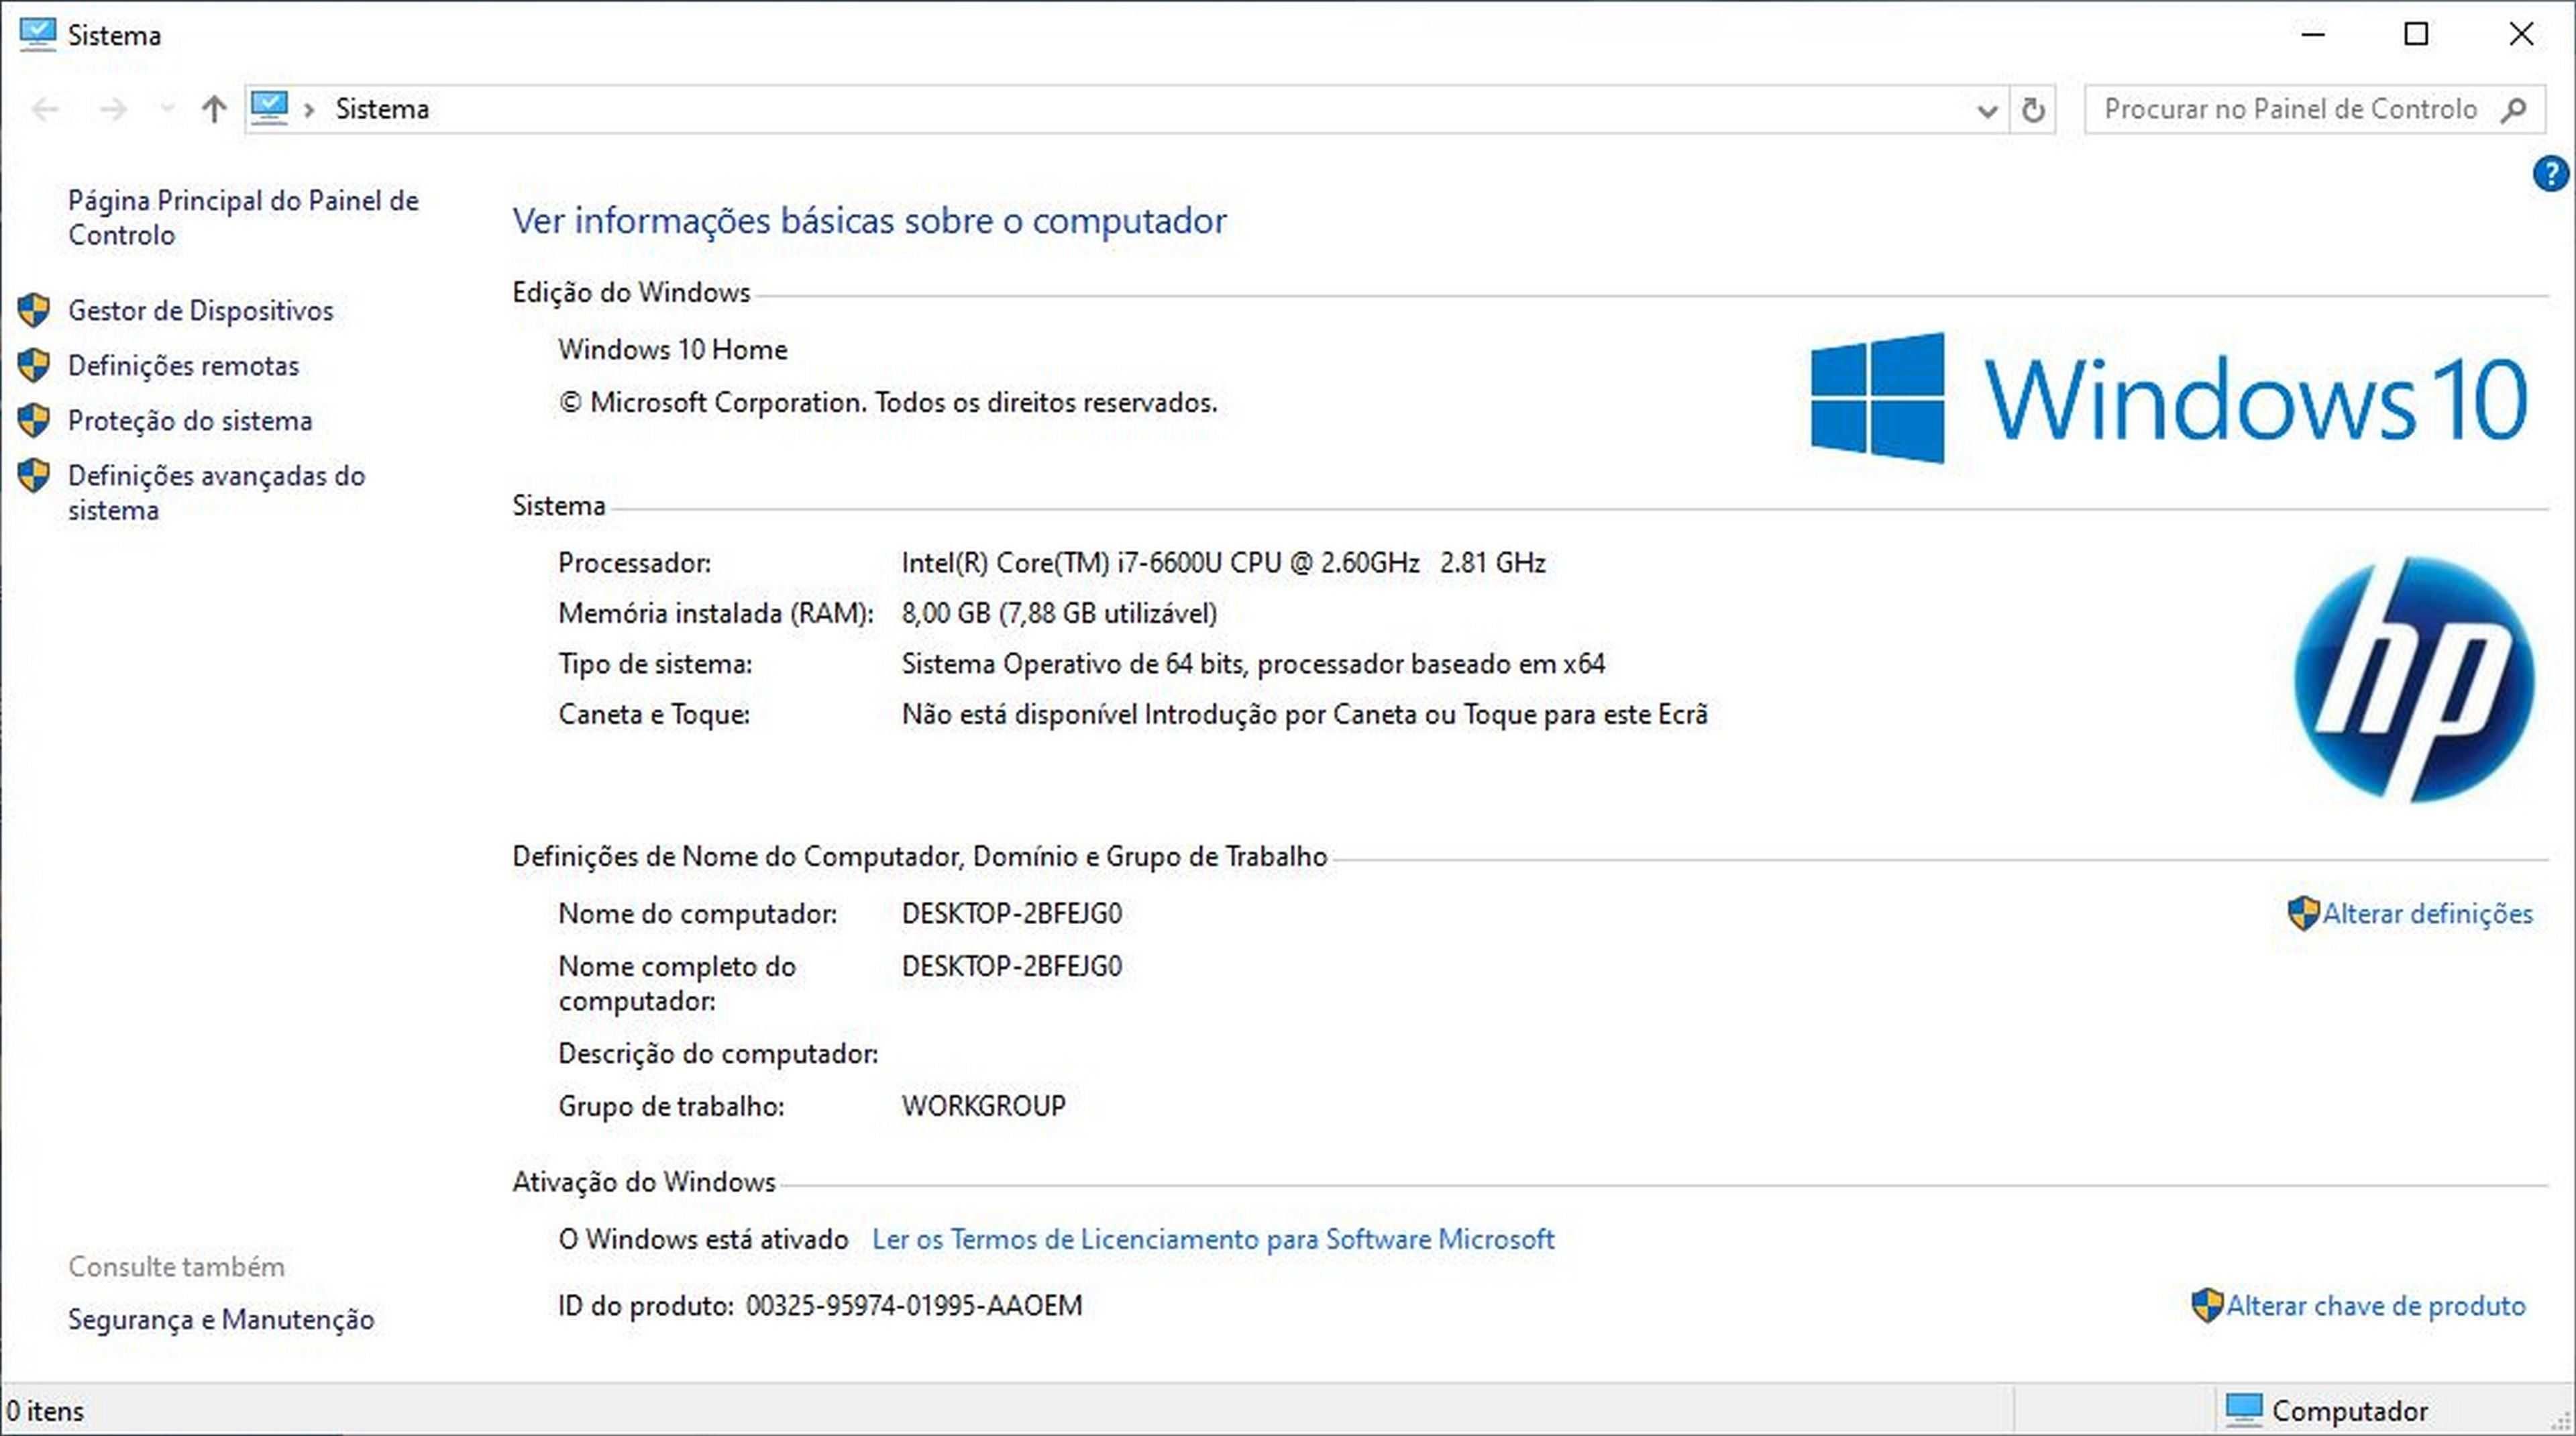
Task: Open Segurança e Manutenção link
Action: pyautogui.click(x=221, y=1319)
